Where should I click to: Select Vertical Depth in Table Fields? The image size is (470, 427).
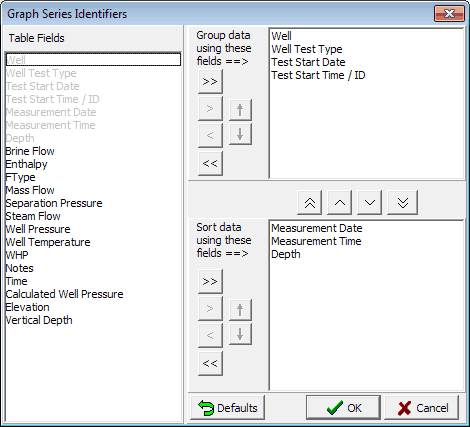(x=39, y=320)
